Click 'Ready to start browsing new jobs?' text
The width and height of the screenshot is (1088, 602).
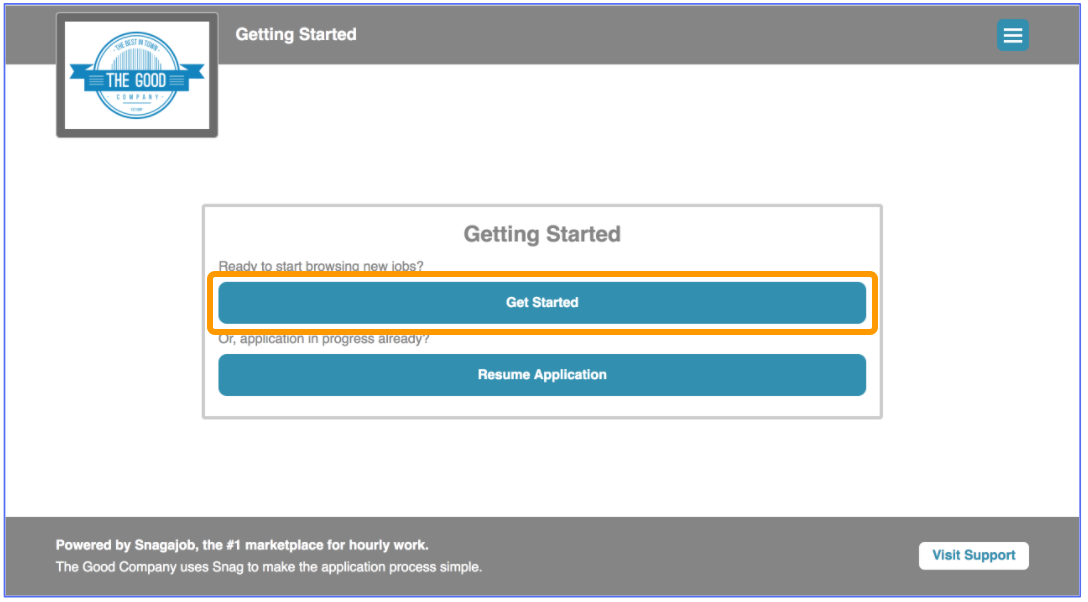pos(321,266)
